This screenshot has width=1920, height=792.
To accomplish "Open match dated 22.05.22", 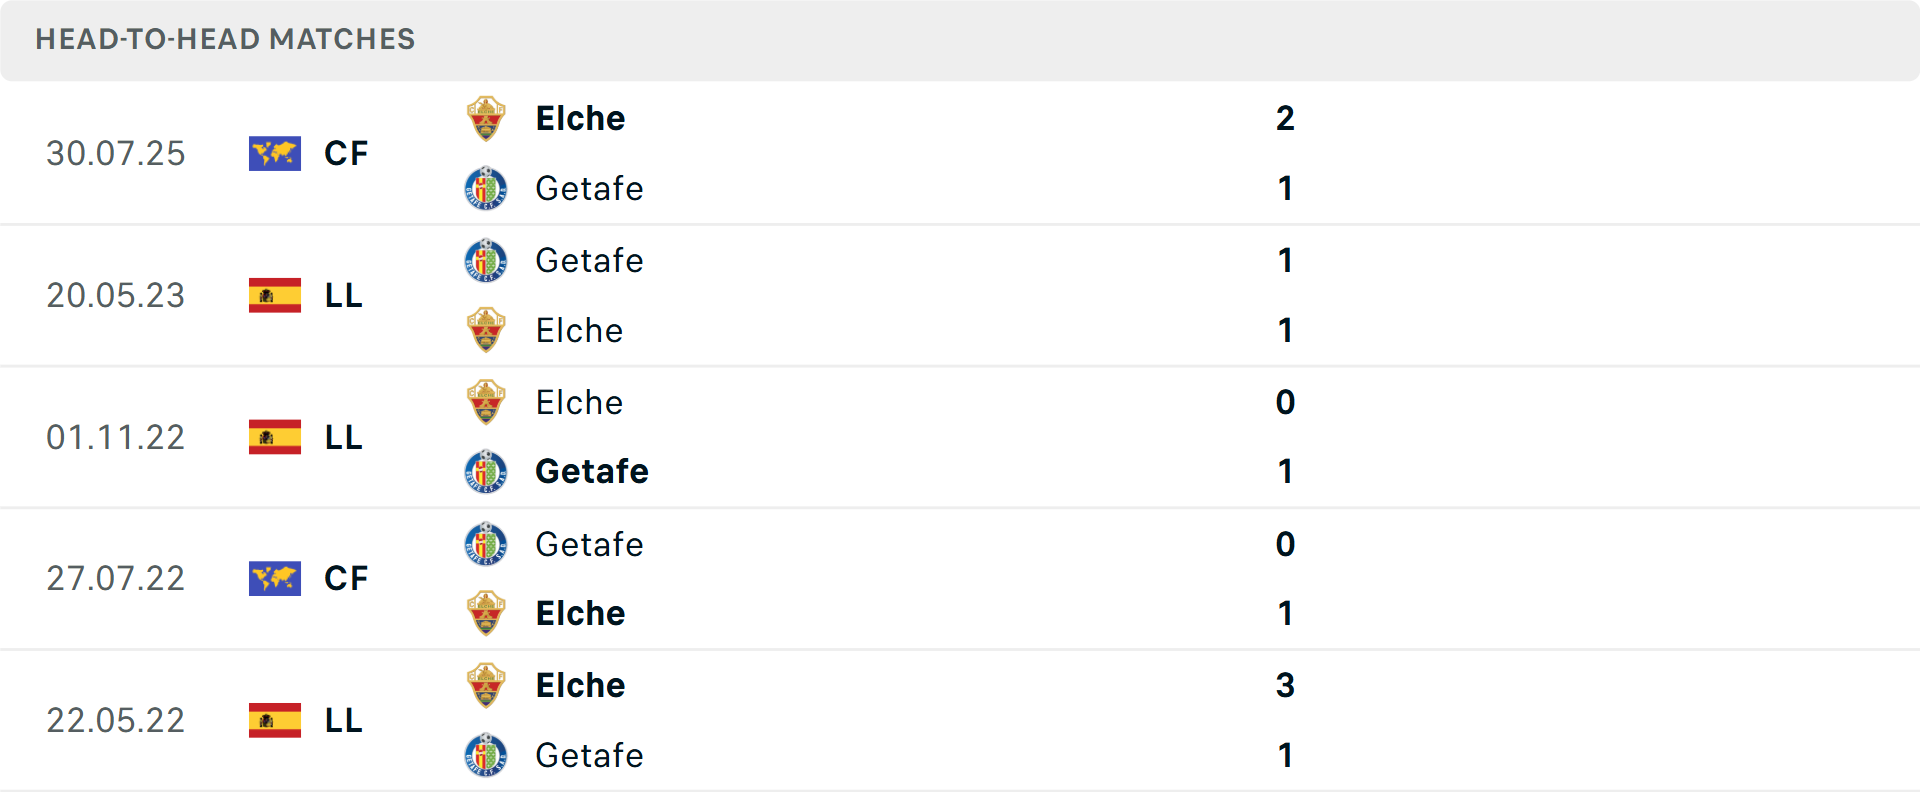I will coord(116,720).
